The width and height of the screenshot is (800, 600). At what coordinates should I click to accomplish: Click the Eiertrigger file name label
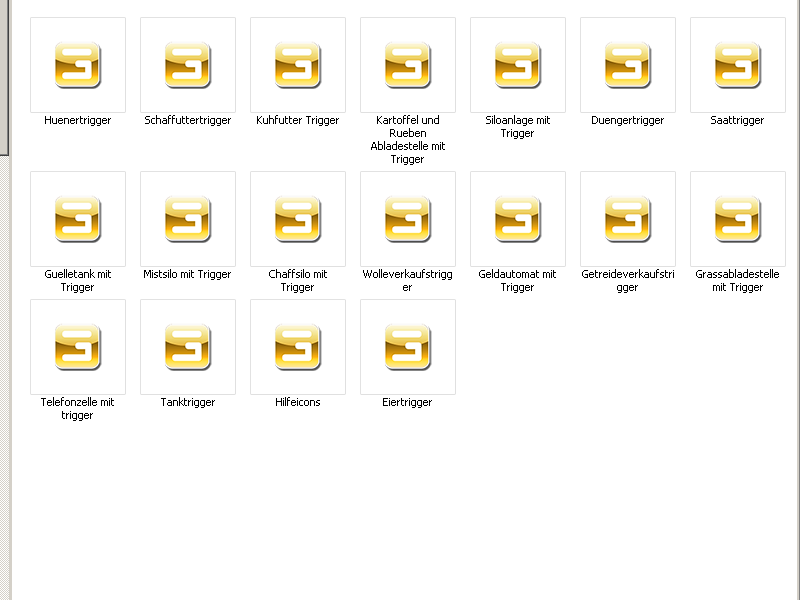pos(407,403)
